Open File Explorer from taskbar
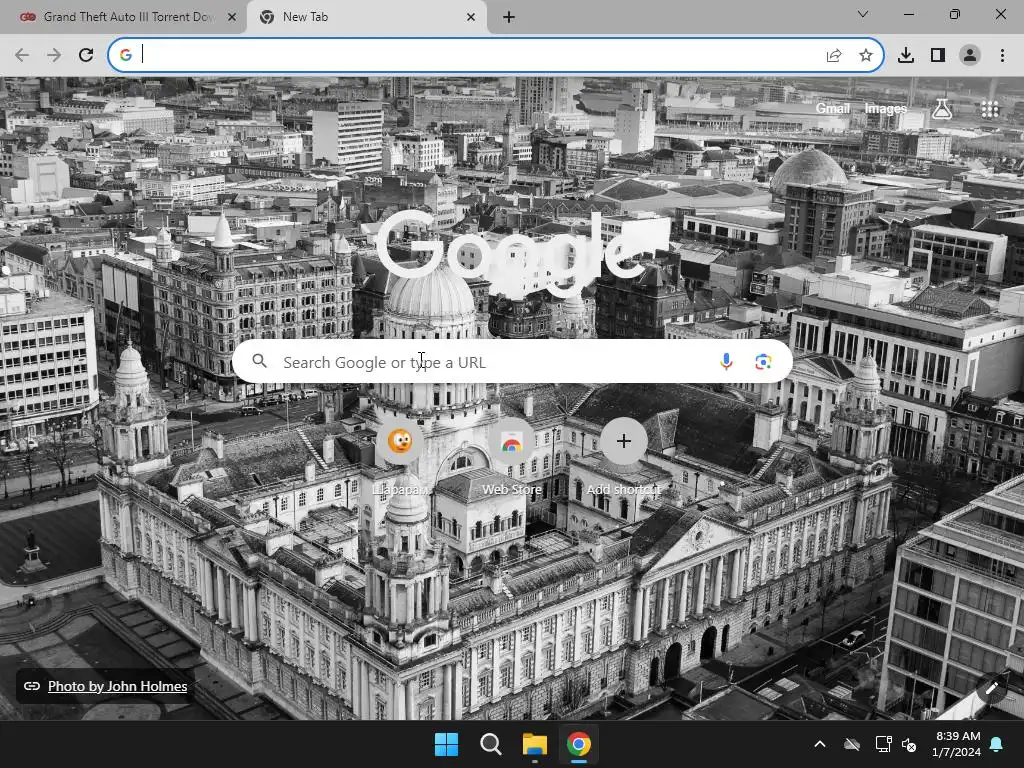 tap(534, 744)
